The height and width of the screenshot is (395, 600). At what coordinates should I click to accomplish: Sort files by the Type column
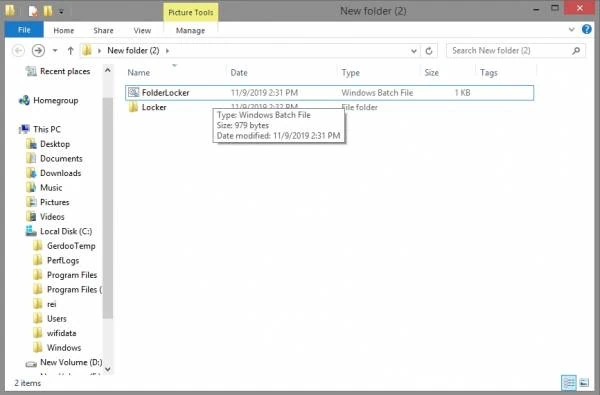point(351,73)
